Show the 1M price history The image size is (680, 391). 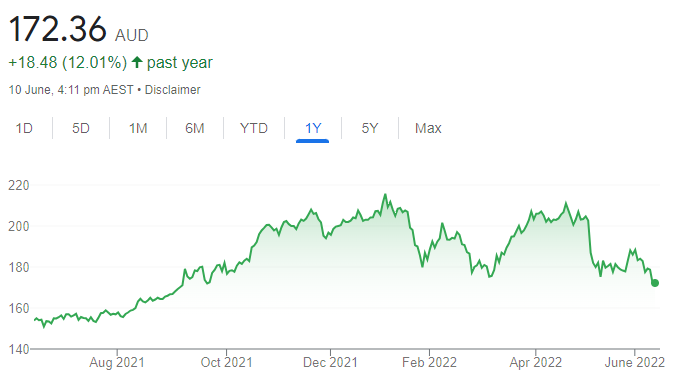pyautogui.click(x=138, y=128)
